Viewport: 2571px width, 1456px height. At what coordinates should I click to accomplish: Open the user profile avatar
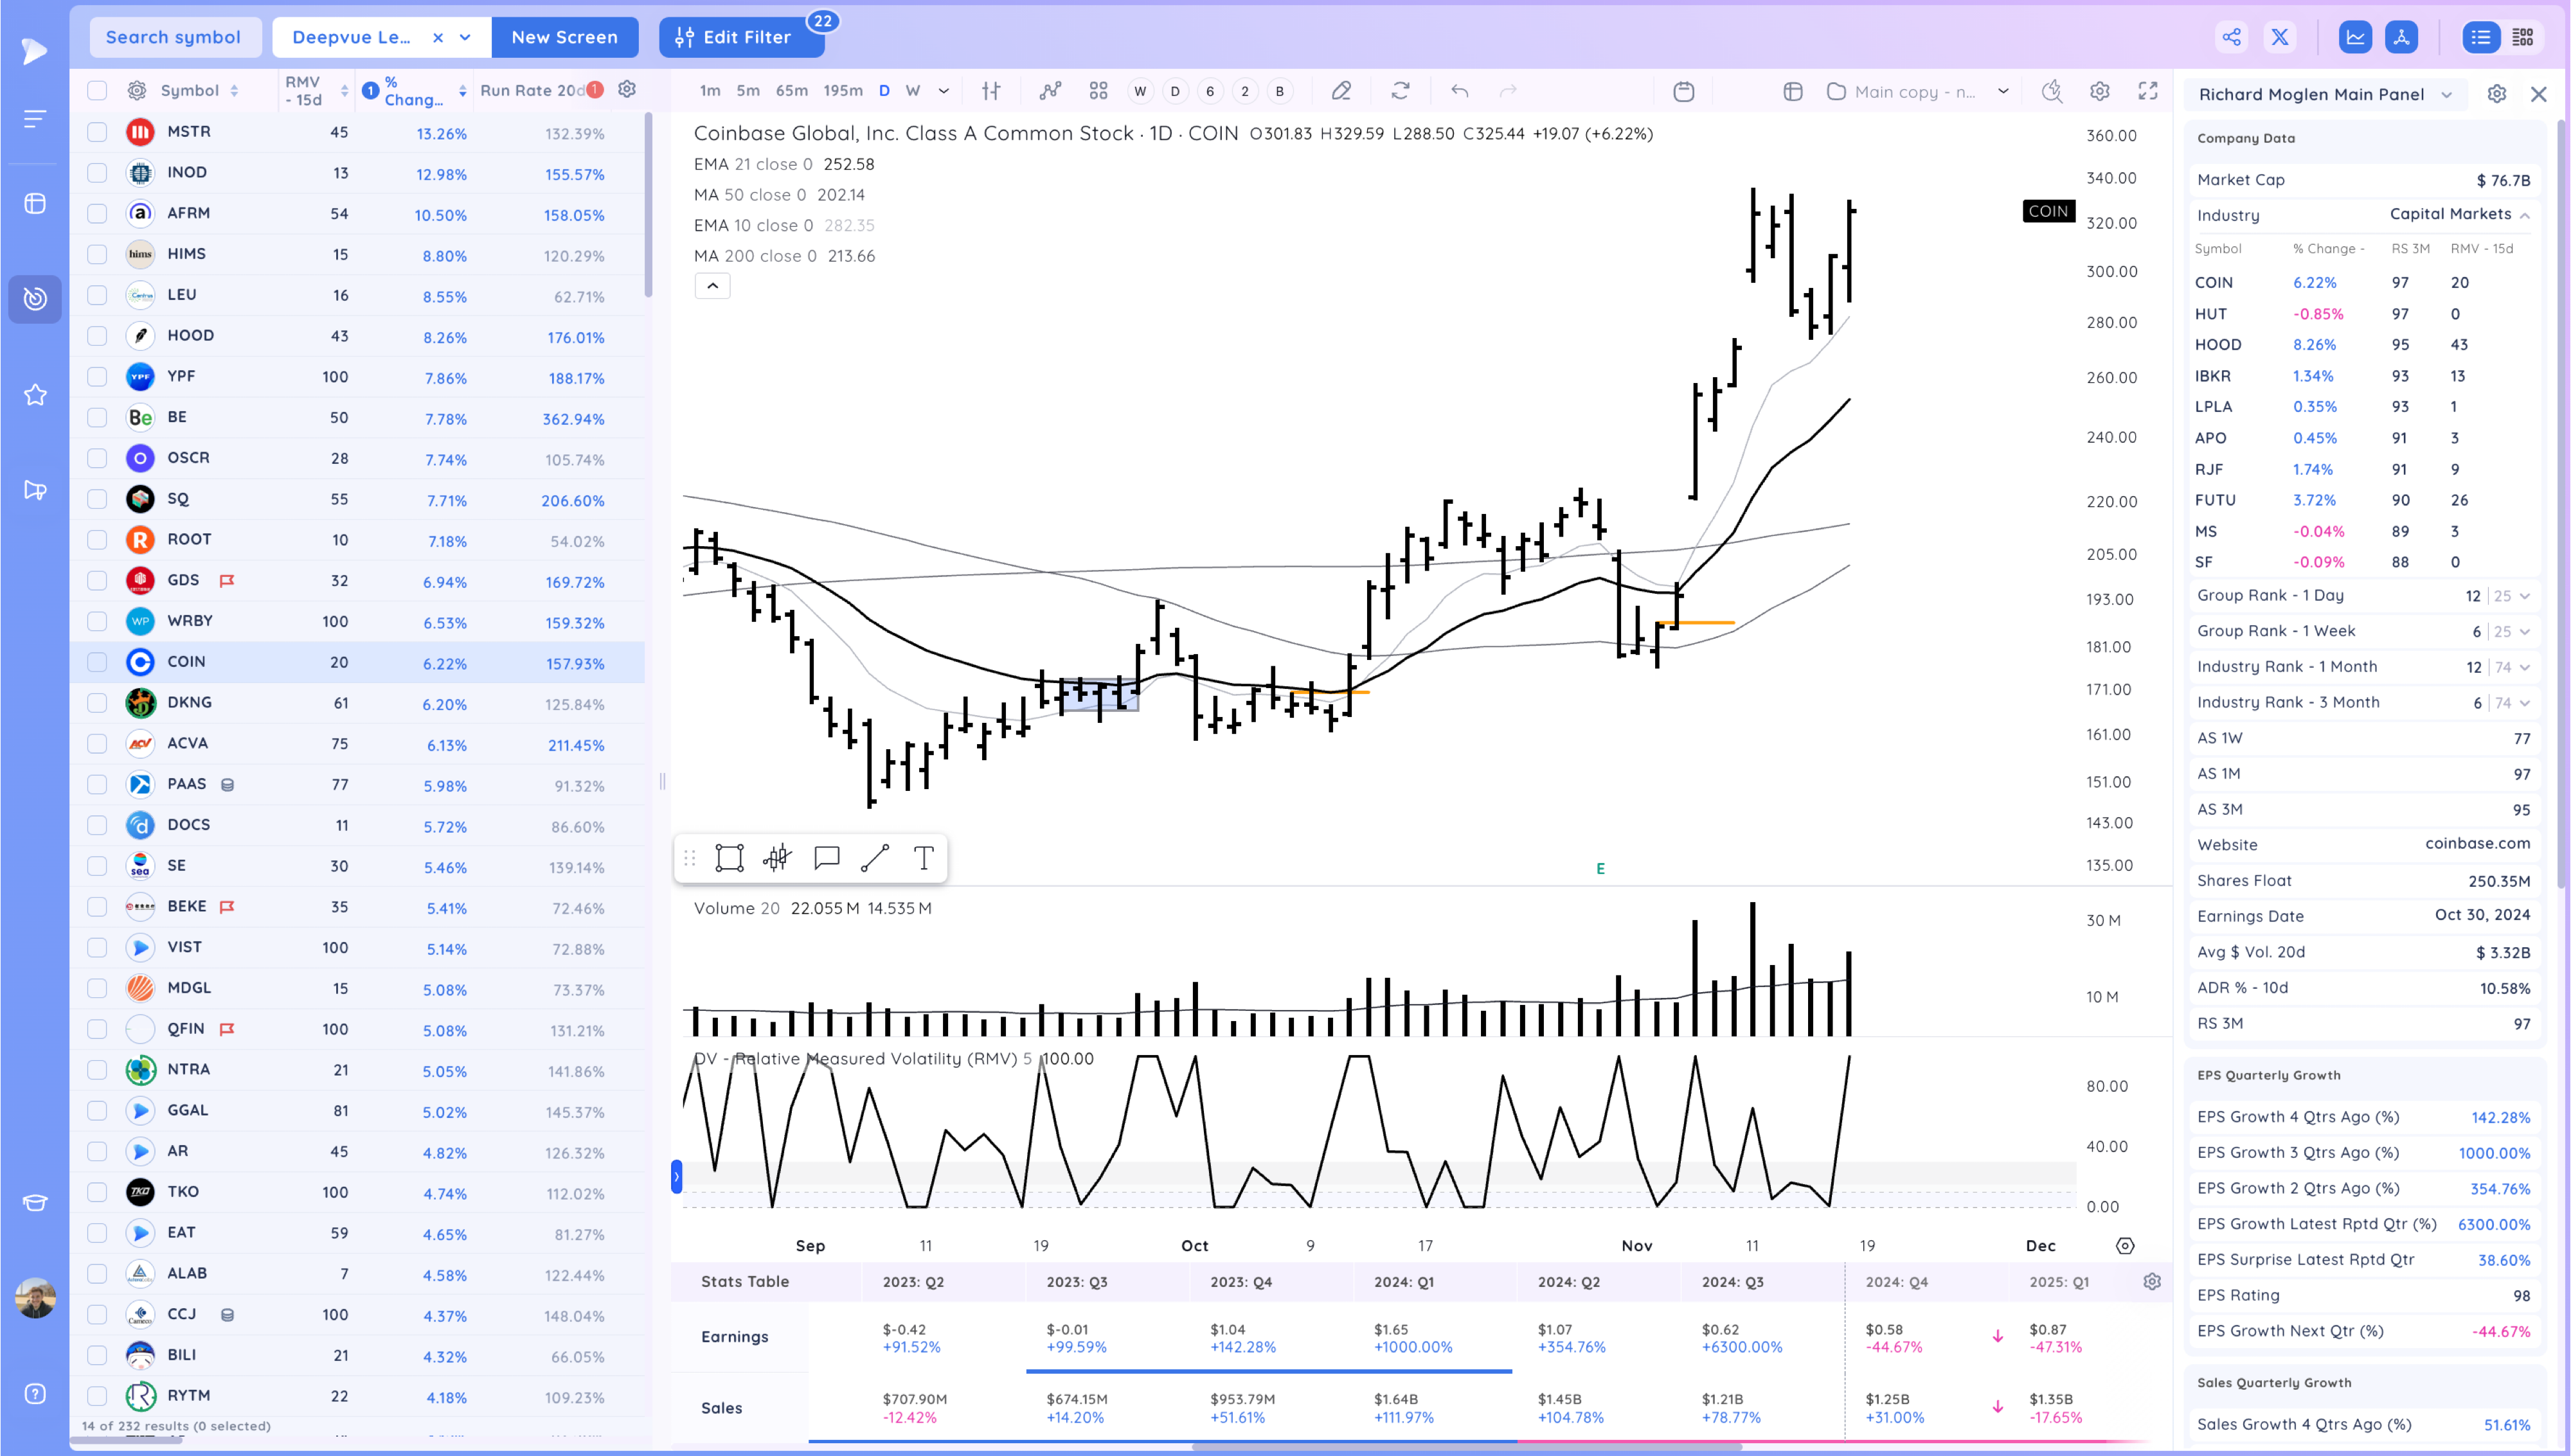pos(35,1298)
